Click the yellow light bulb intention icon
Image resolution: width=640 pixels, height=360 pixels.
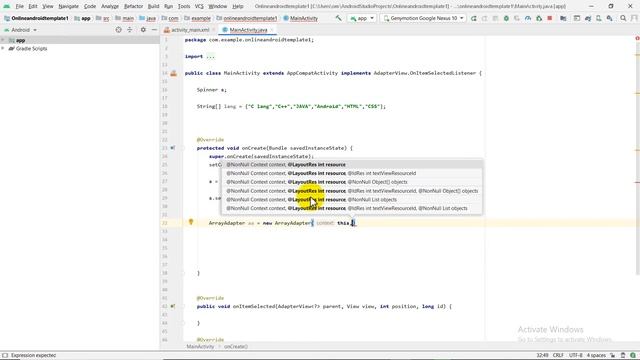pos(191,222)
